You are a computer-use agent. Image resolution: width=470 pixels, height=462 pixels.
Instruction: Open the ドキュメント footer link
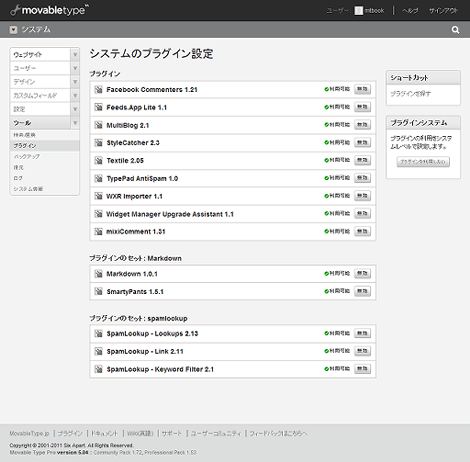105,433
